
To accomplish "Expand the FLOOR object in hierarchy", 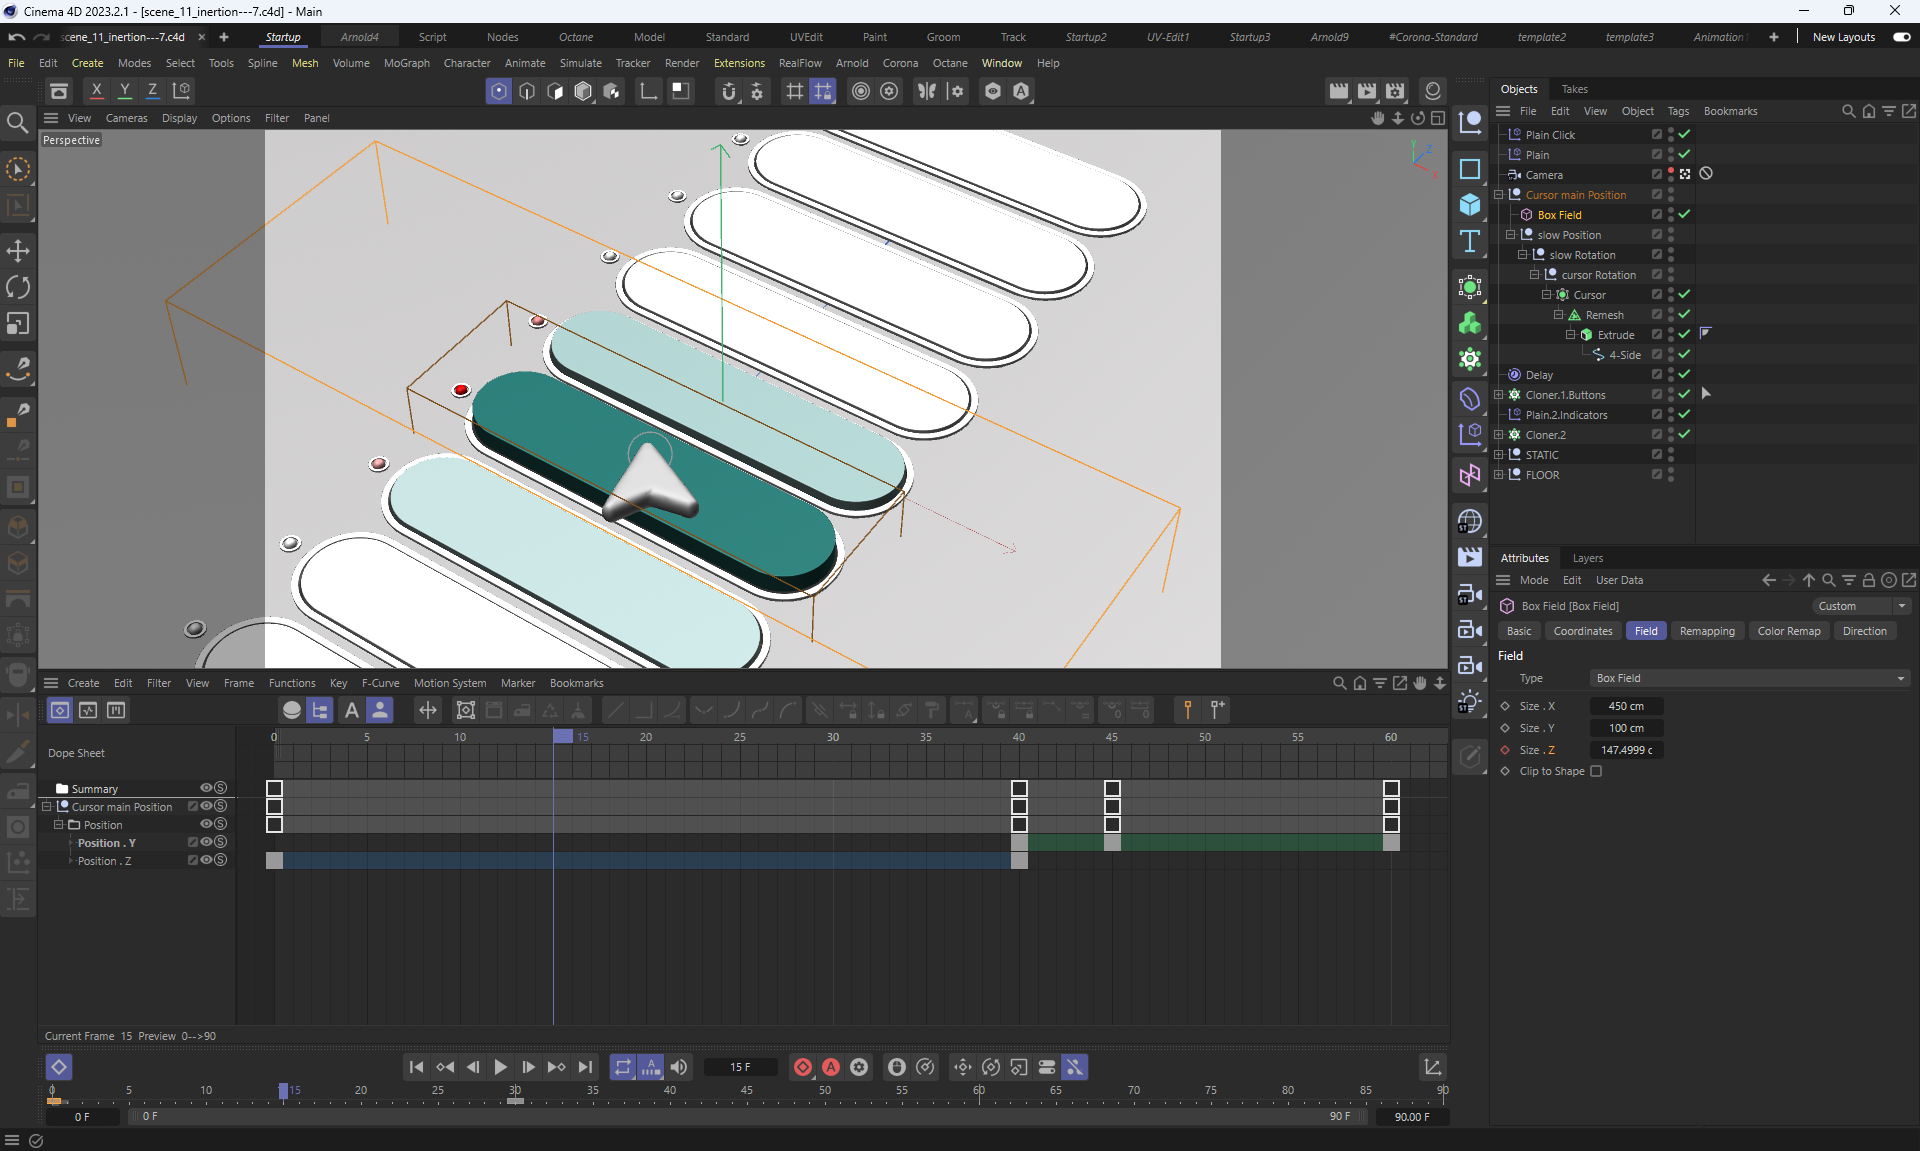I will pos(1499,475).
